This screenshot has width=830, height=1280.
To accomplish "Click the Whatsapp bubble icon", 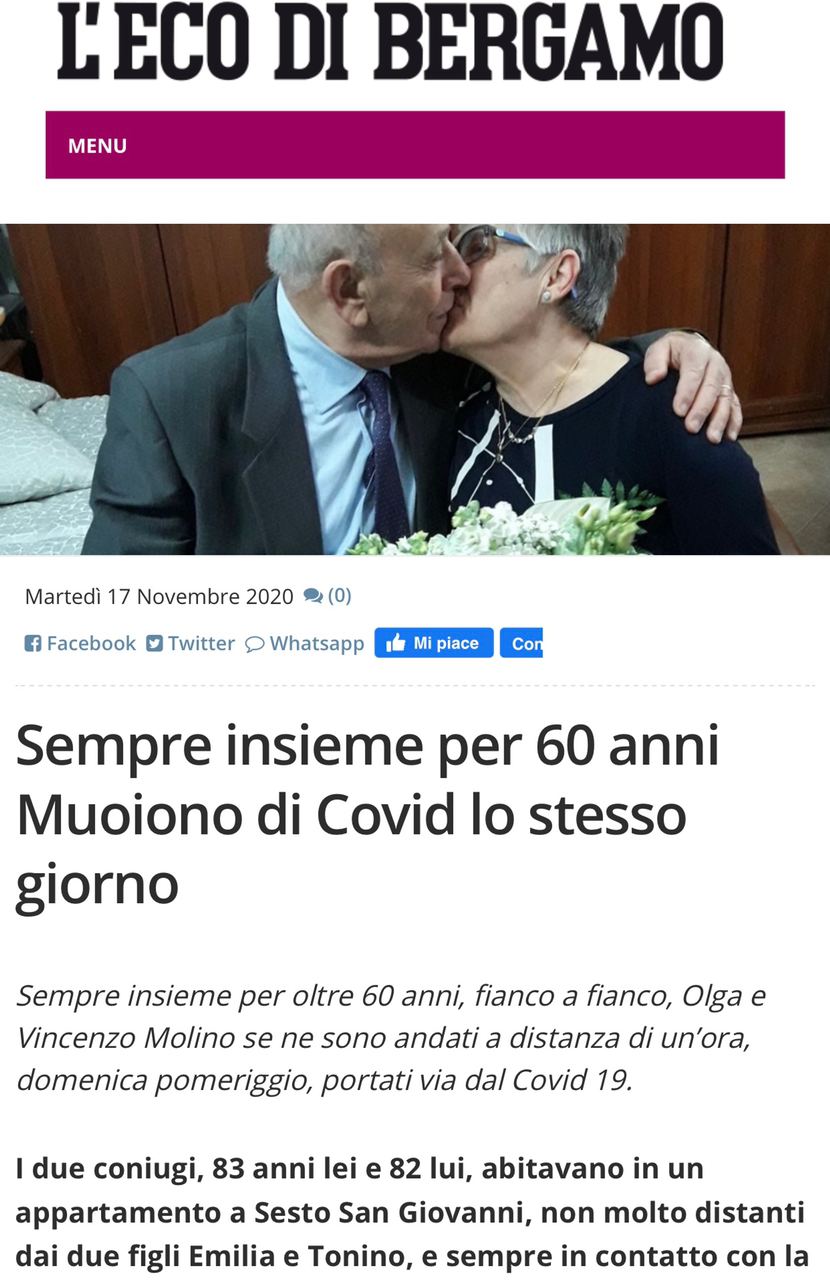I will click(255, 644).
